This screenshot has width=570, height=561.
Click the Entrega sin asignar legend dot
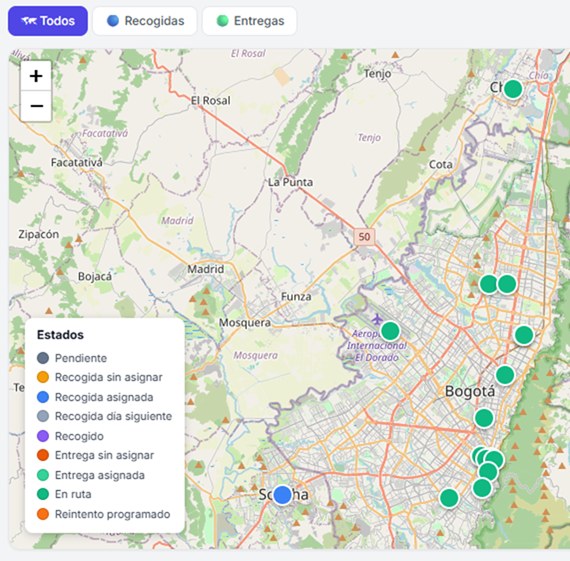(x=43, y=455)
